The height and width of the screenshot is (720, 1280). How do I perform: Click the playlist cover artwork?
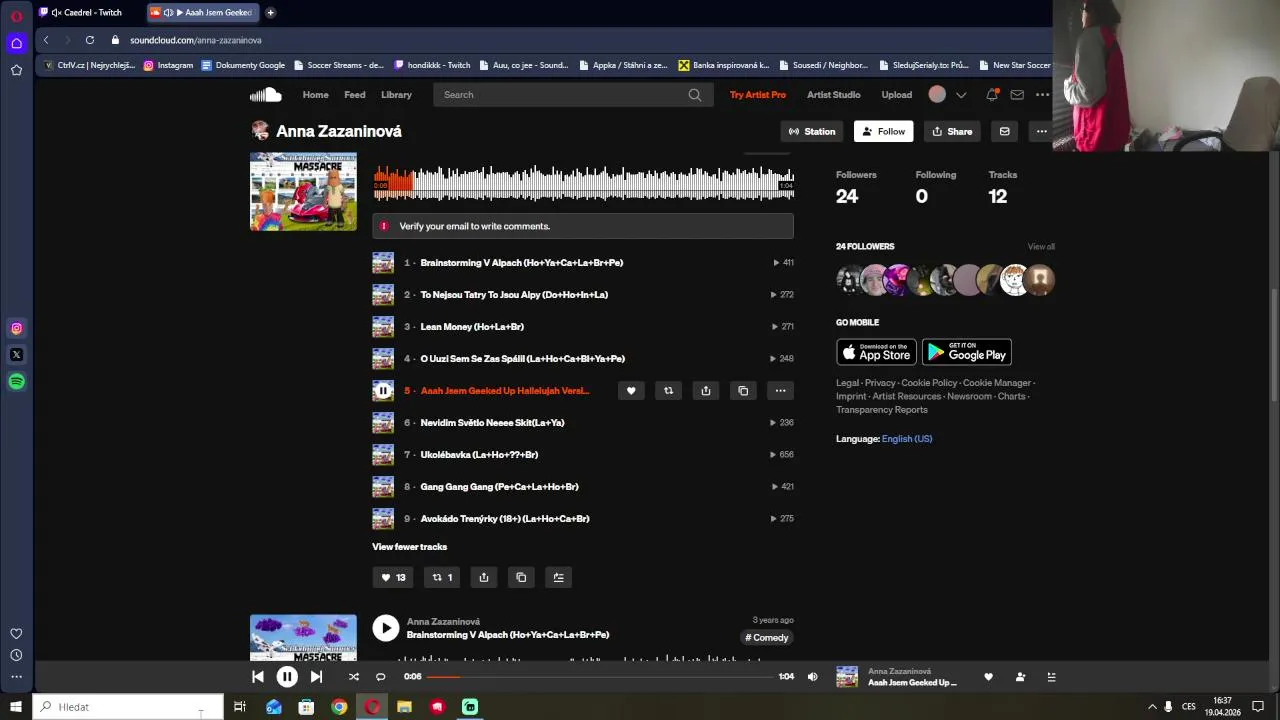[x=303, y=191]
